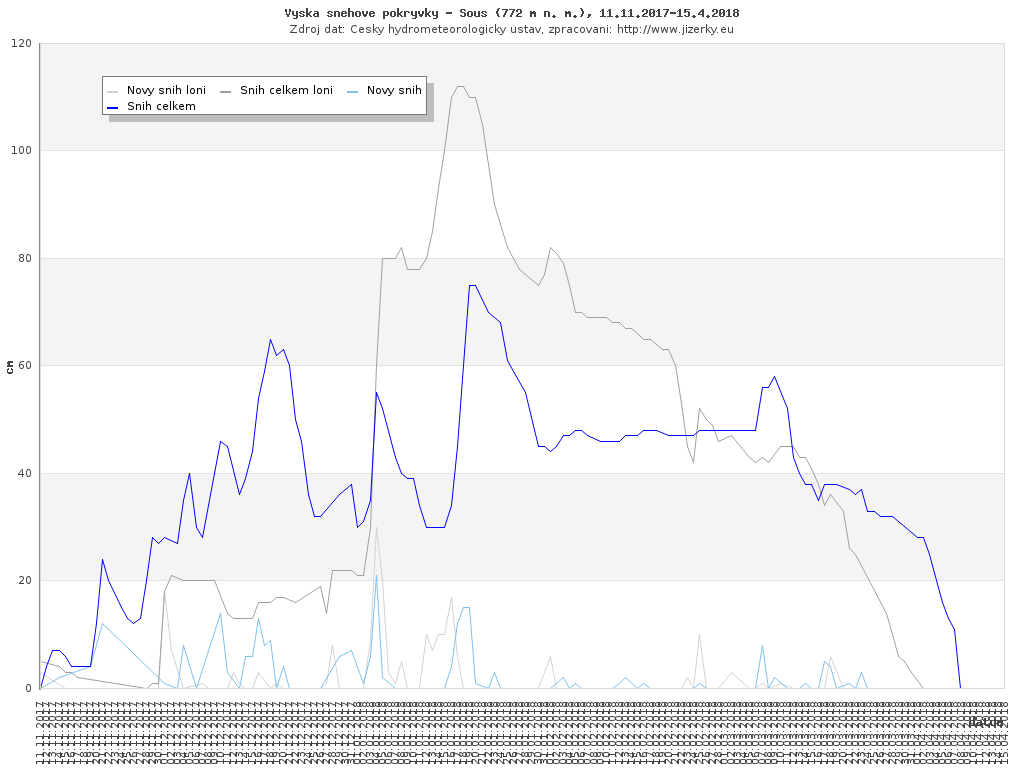Select the 'Snih celkem loni' legend label

click(286, 91)
